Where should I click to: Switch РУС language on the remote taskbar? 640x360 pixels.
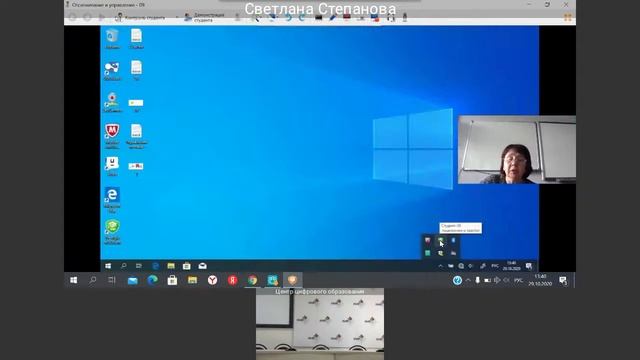point(495,266)
